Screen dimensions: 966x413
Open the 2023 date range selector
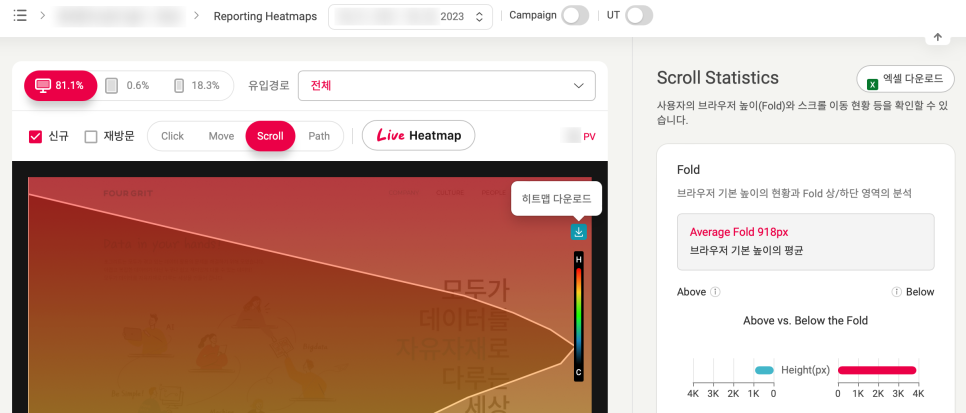[410, 17]
